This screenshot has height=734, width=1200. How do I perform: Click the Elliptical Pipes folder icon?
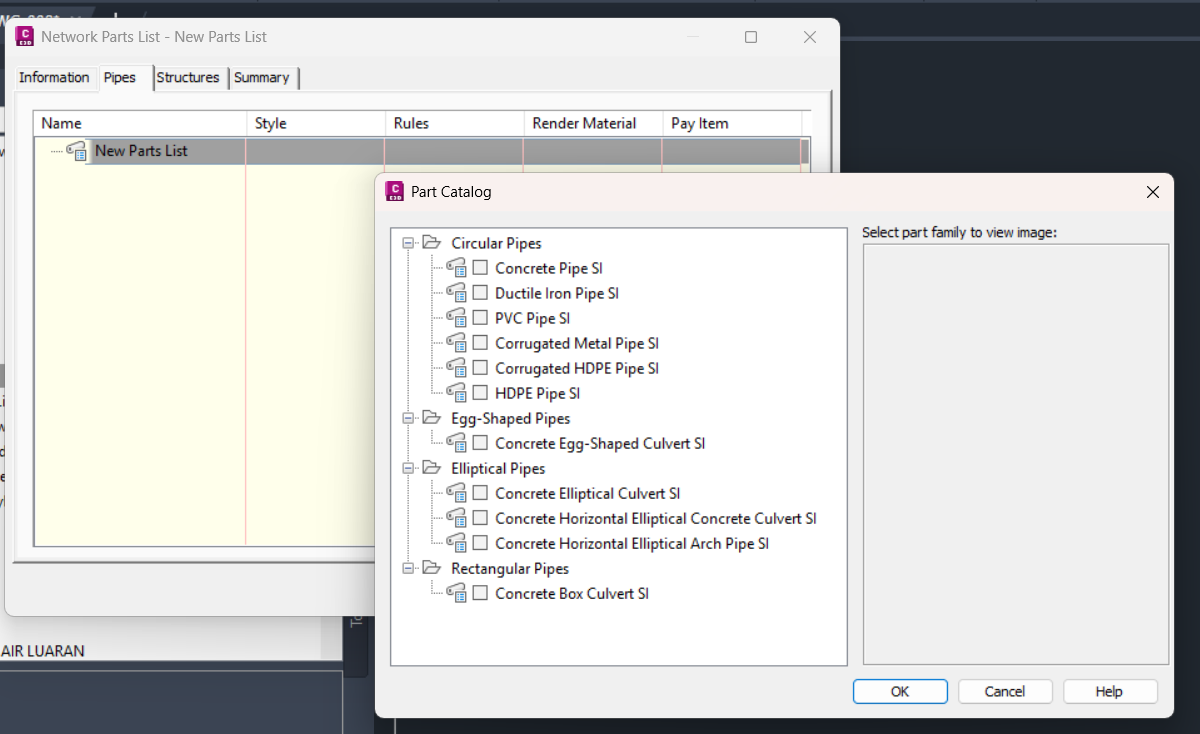click(431, 468)
